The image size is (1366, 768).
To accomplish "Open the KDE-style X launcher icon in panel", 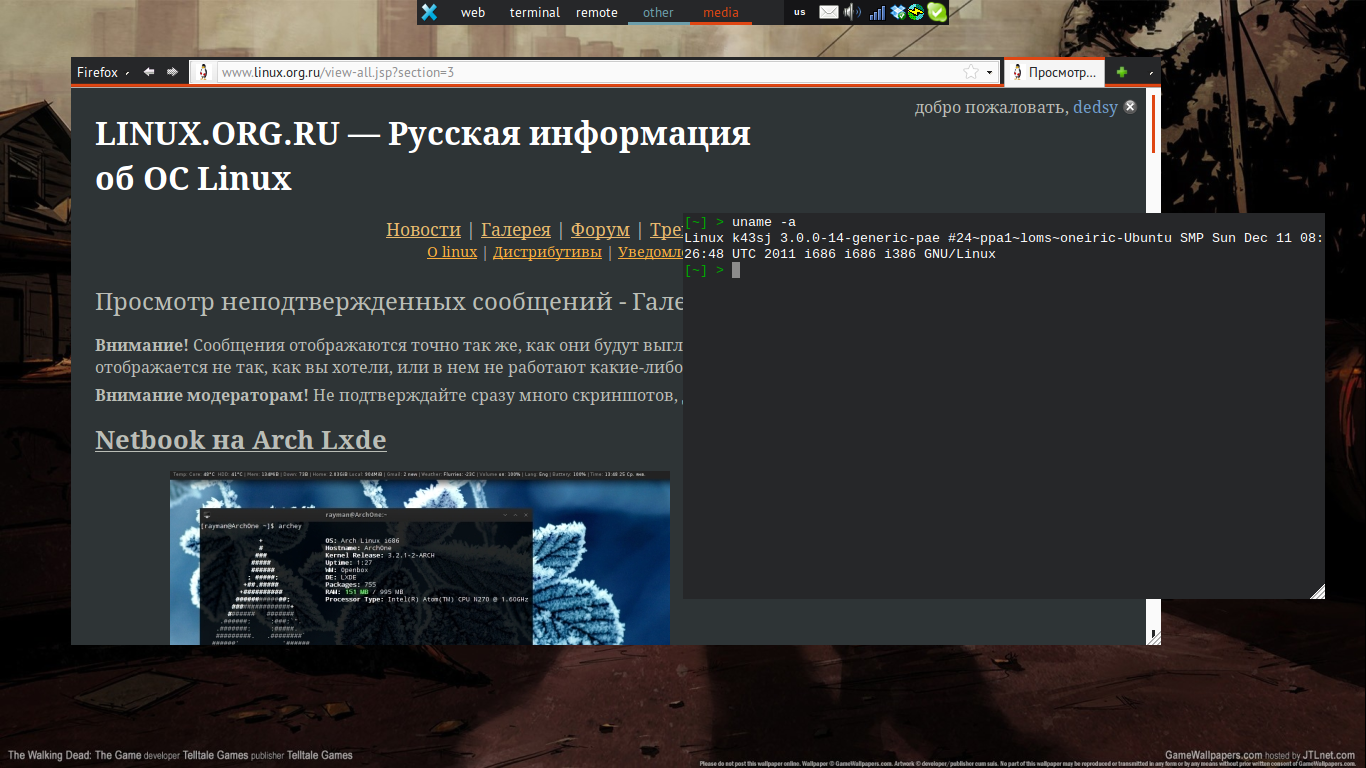I will pyautogui.click(x=429, y=12).
